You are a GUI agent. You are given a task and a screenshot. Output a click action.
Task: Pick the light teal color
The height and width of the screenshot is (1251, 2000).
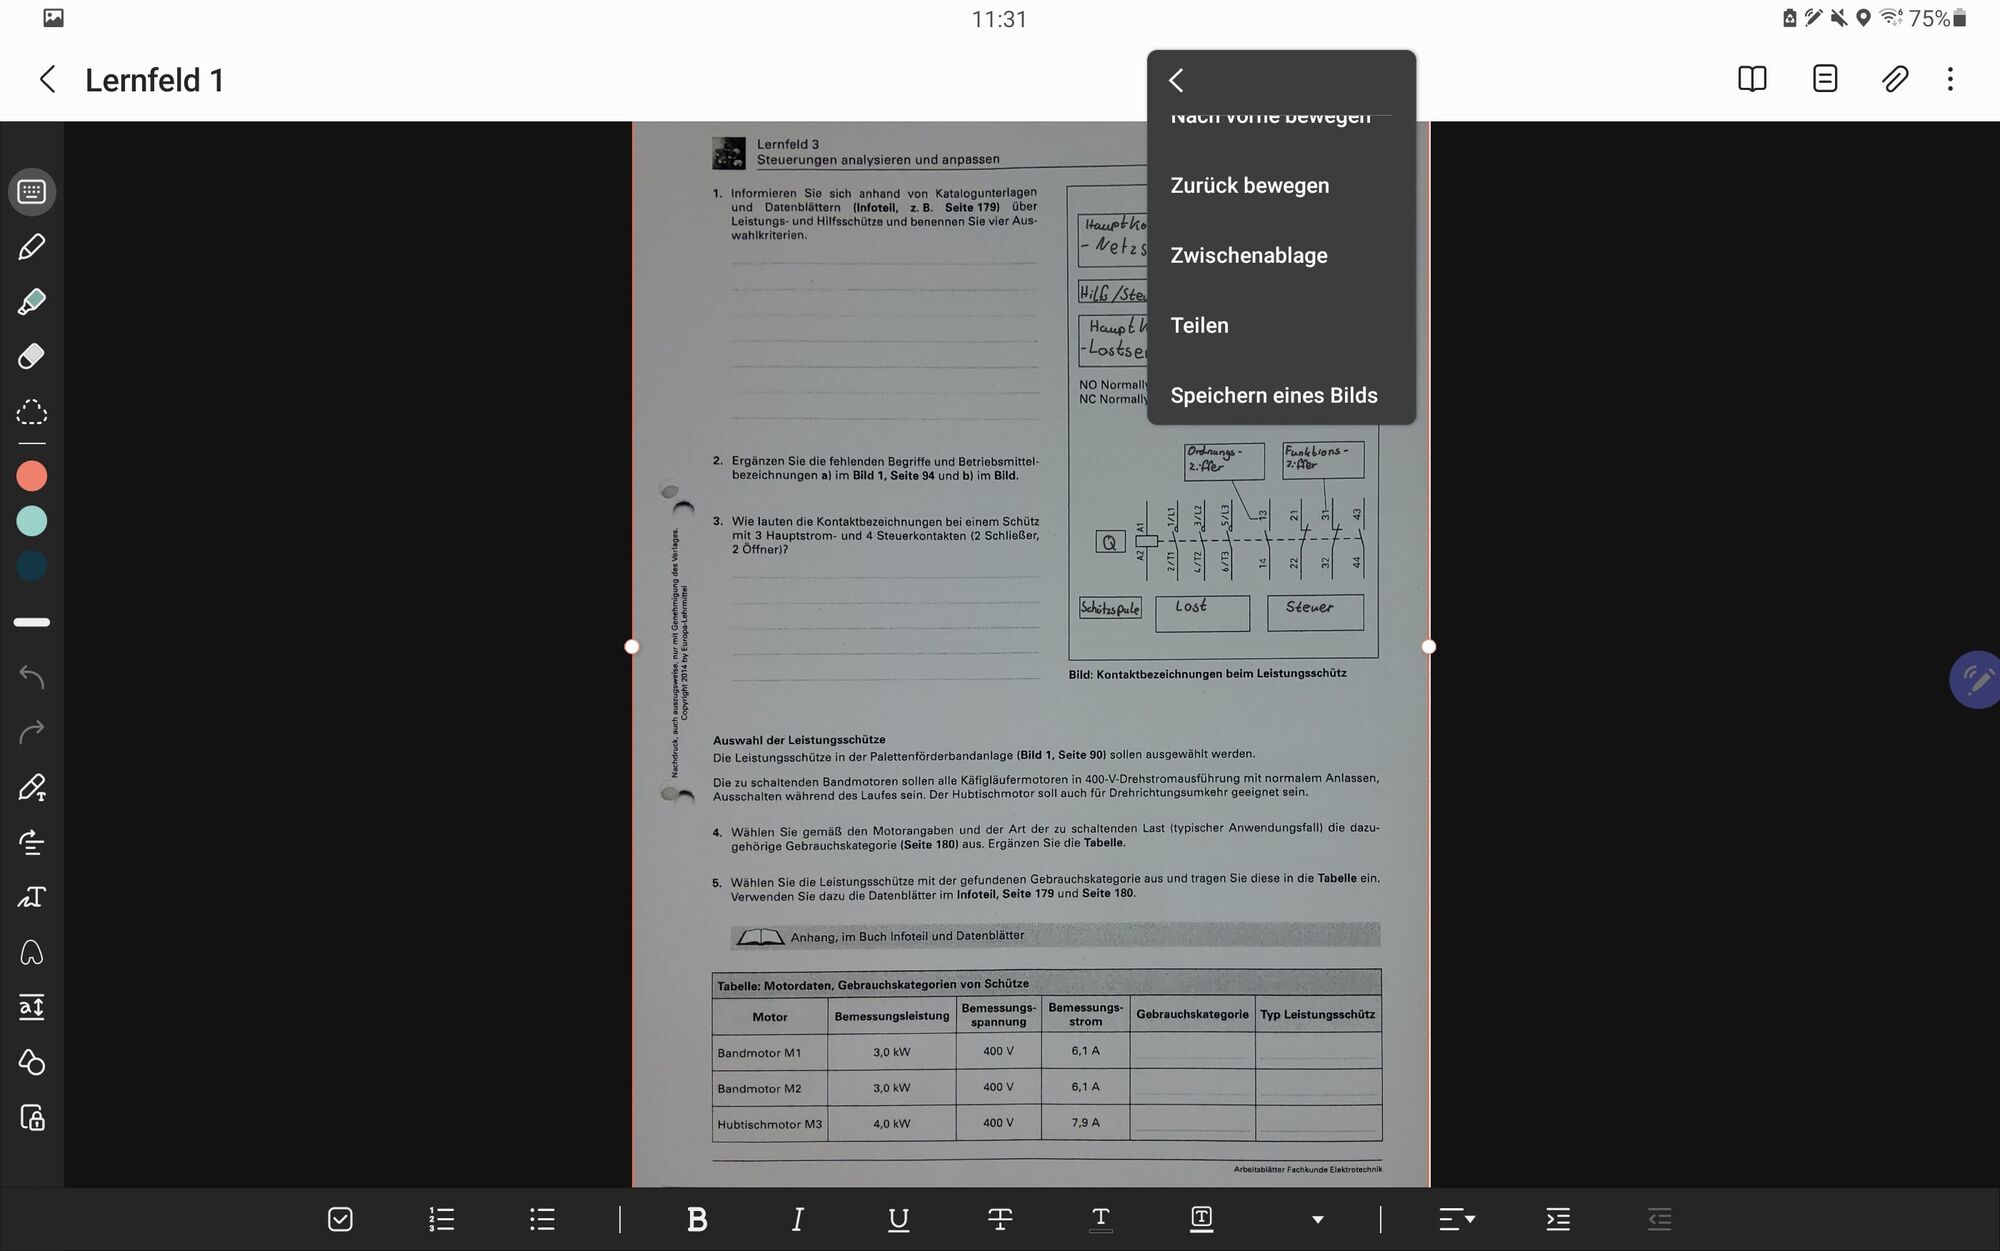(32, 521)
